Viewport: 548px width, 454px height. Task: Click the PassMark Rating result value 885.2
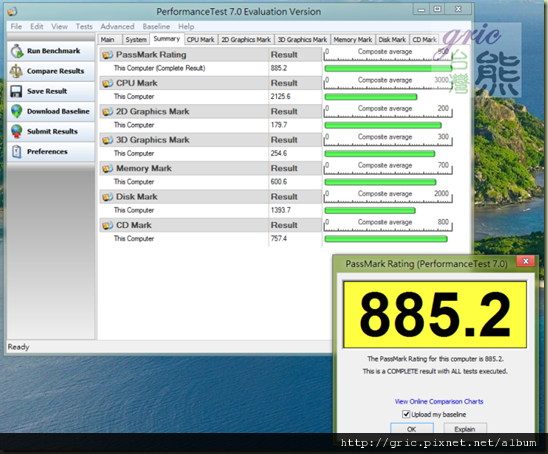click(279, 68)
